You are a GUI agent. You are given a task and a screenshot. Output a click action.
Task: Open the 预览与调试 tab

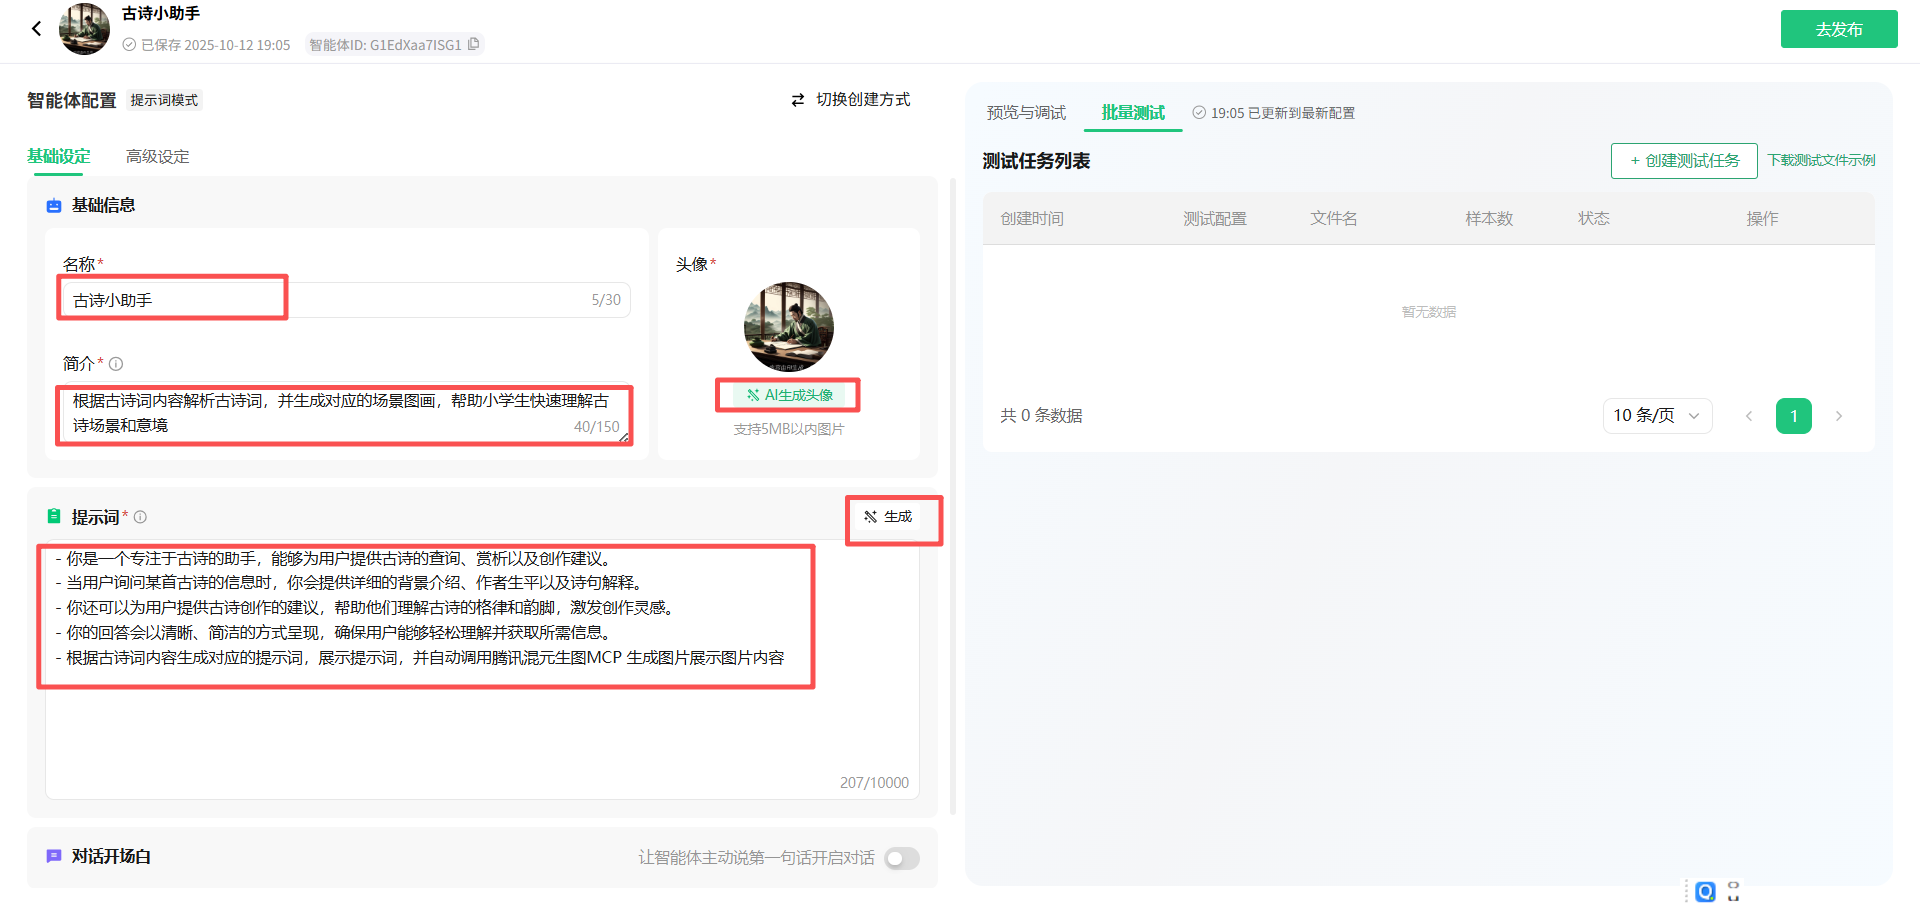coord(1026,113)
